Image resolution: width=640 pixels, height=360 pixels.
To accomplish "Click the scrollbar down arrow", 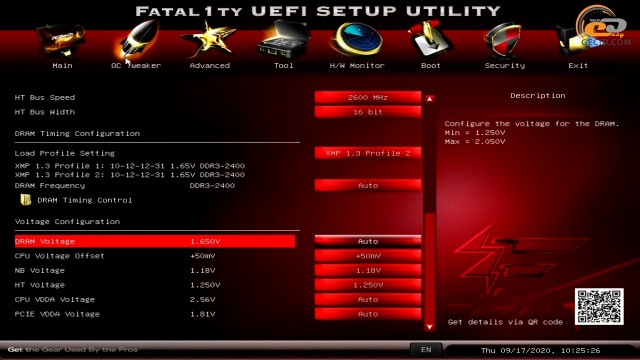I will click(429, 327).
